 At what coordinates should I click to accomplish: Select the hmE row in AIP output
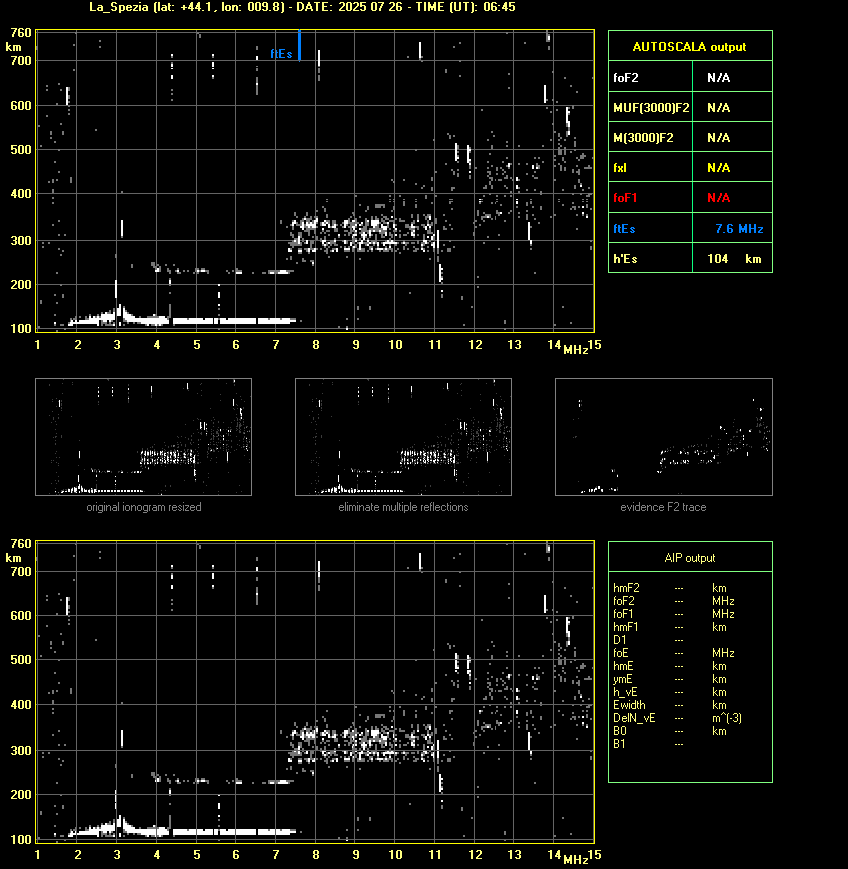[x=670, y=666]
